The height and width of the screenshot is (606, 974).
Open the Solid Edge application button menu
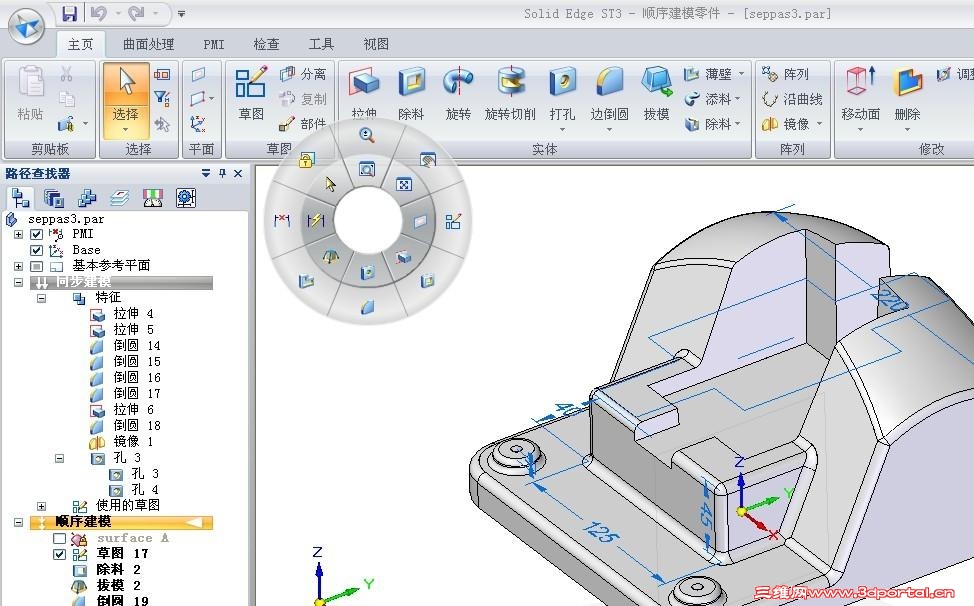tap(26, 24)
